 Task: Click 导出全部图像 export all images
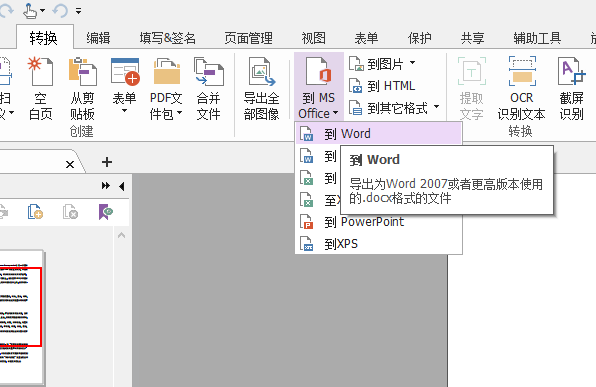coord(262,89)
